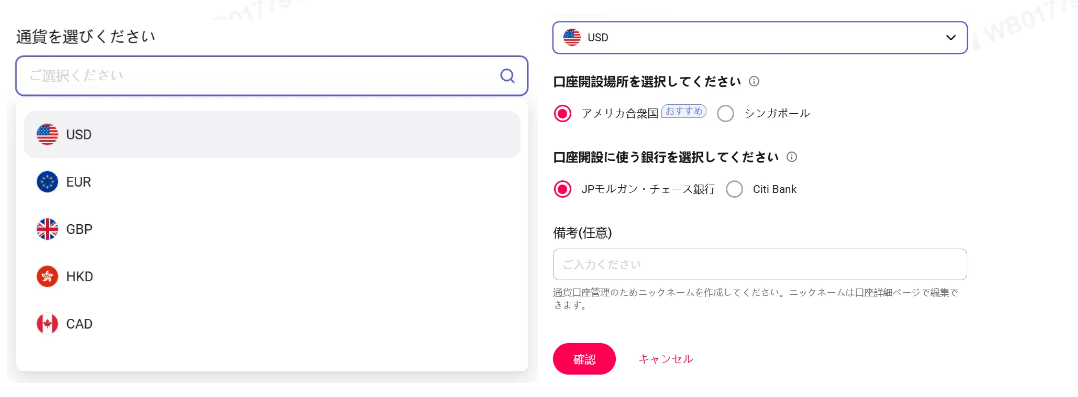
Task: Click the search magnifier icon in currency field
Action: (x=507, y=76)
